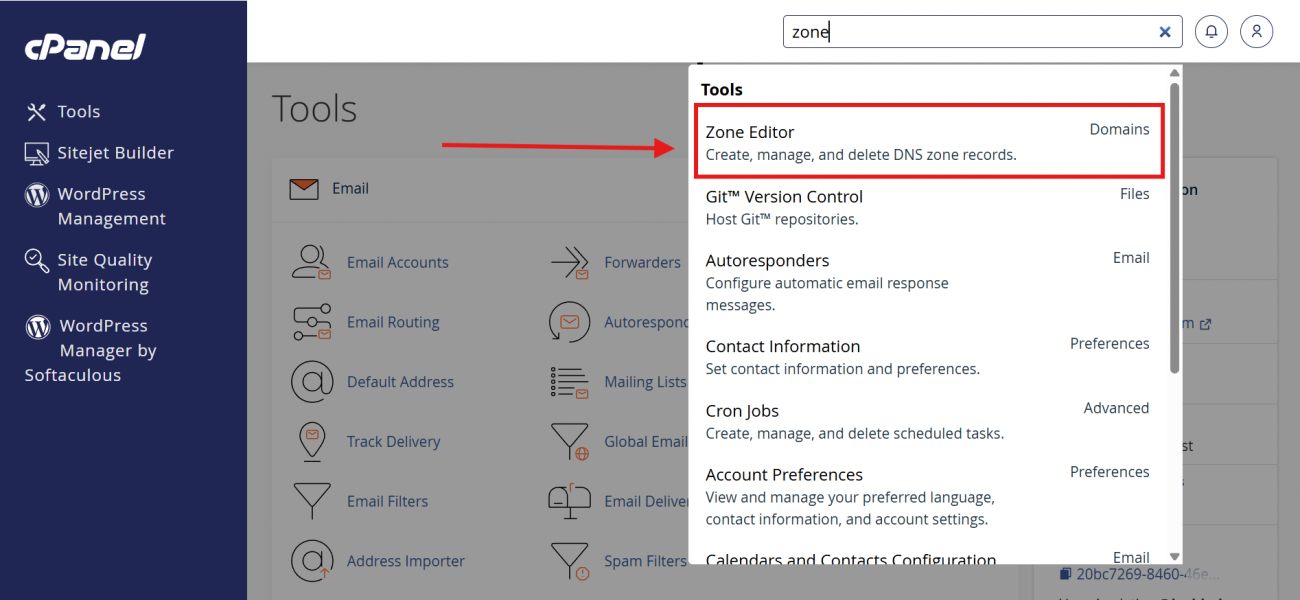Viewport: 1300px width, 600px height.
Task: Select WordPress Manager by Softaculous
Action: coord(91,350)
